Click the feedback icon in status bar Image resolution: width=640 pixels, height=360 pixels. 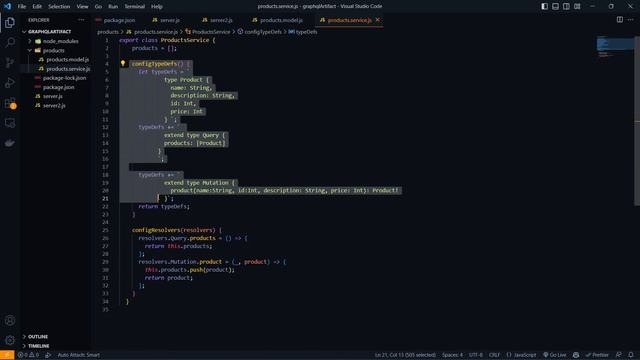619,355
